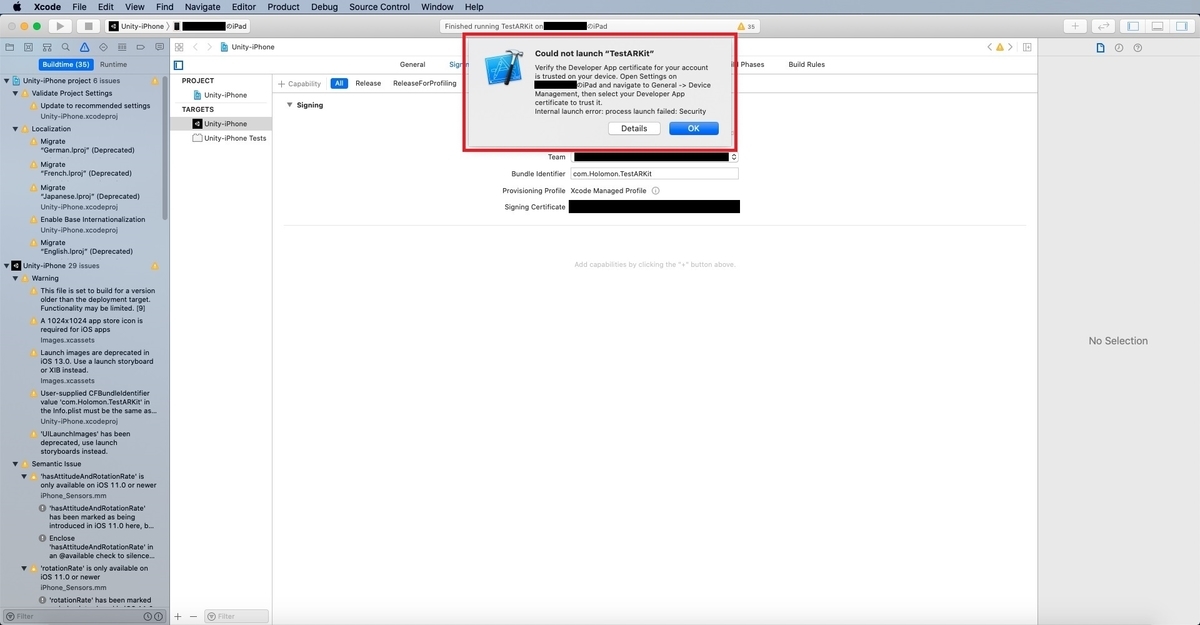This screenshot has width=1200, height=625.
Task: Click the Run (play) button in toolbar
Action: tap(59, 26)
